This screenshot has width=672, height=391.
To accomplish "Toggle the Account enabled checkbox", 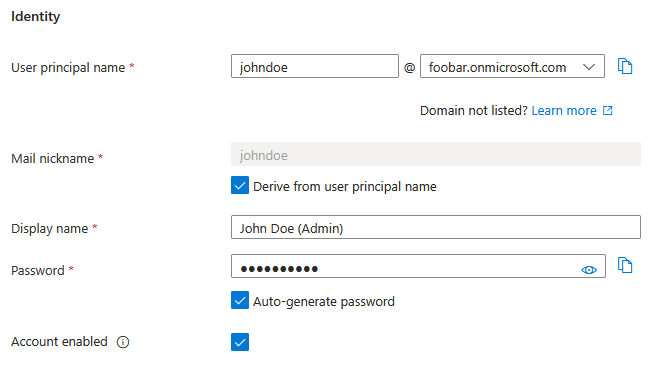I will [240, 342].
